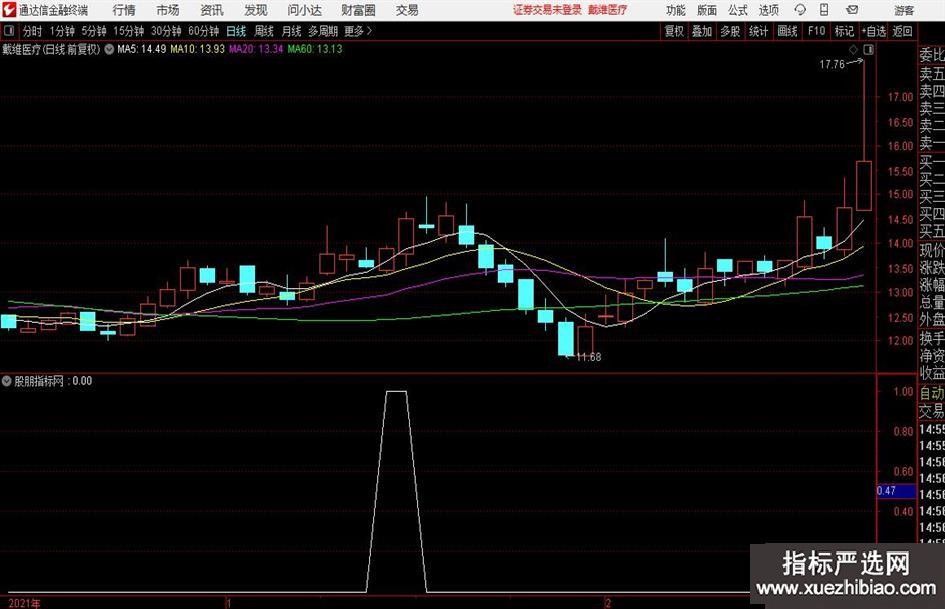Open the 多周期 multi-period view
Image resolution: width=945 pixels, height=609 pixels.
click(323, 31)
